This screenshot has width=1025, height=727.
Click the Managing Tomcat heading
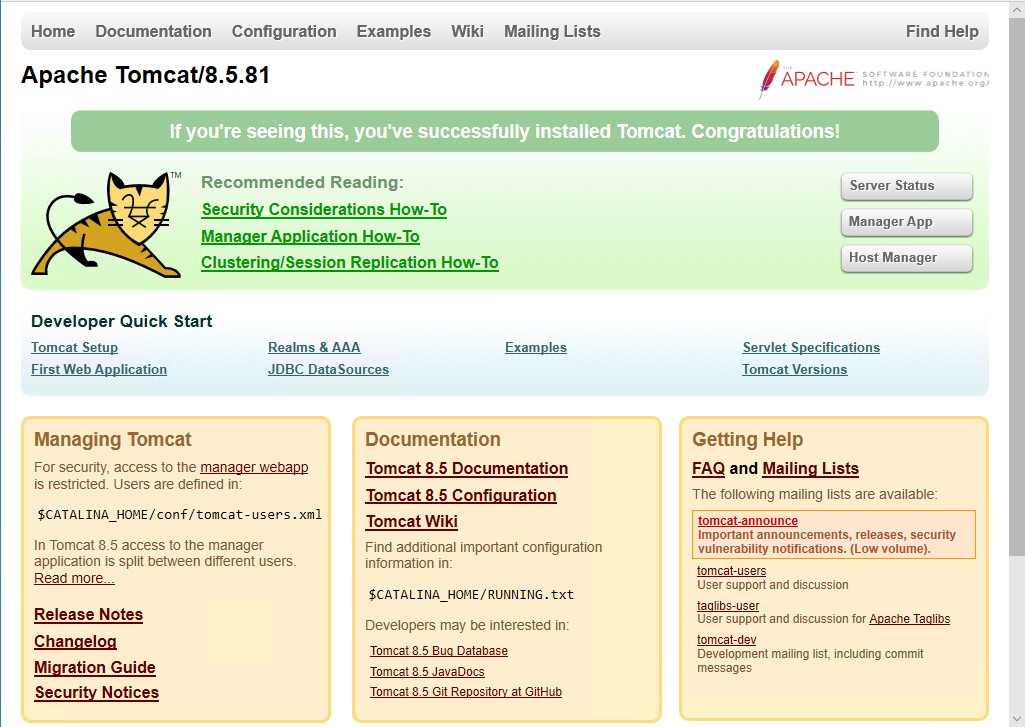[112, 439]
